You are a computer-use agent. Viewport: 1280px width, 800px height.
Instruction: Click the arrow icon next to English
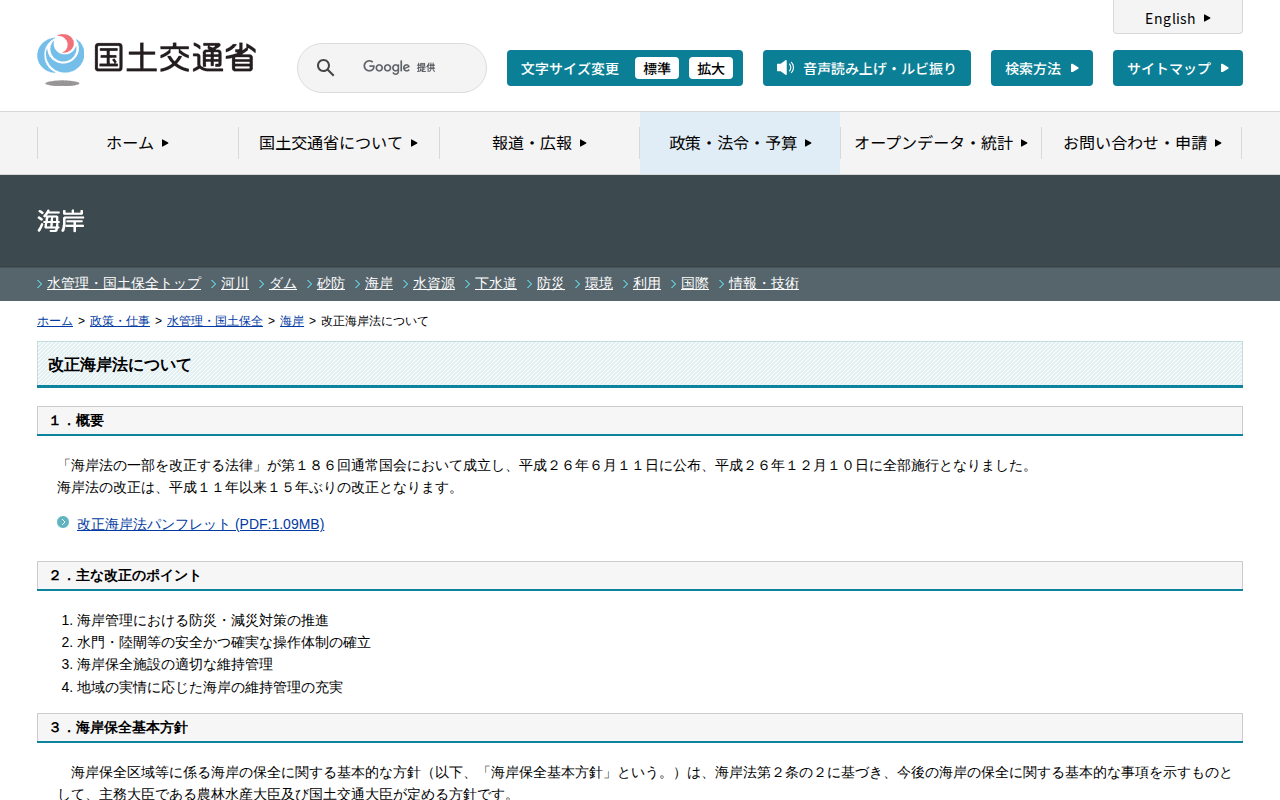[x=1207, y=18]
